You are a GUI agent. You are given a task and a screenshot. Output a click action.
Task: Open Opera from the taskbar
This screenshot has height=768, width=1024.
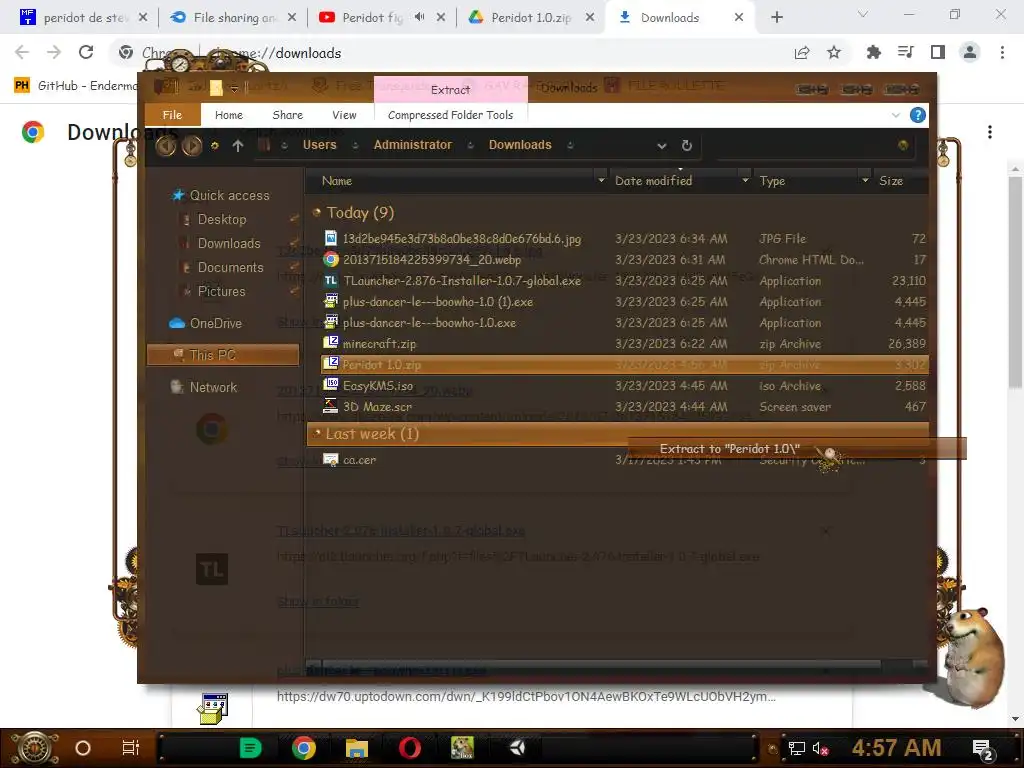pos(410,748)
